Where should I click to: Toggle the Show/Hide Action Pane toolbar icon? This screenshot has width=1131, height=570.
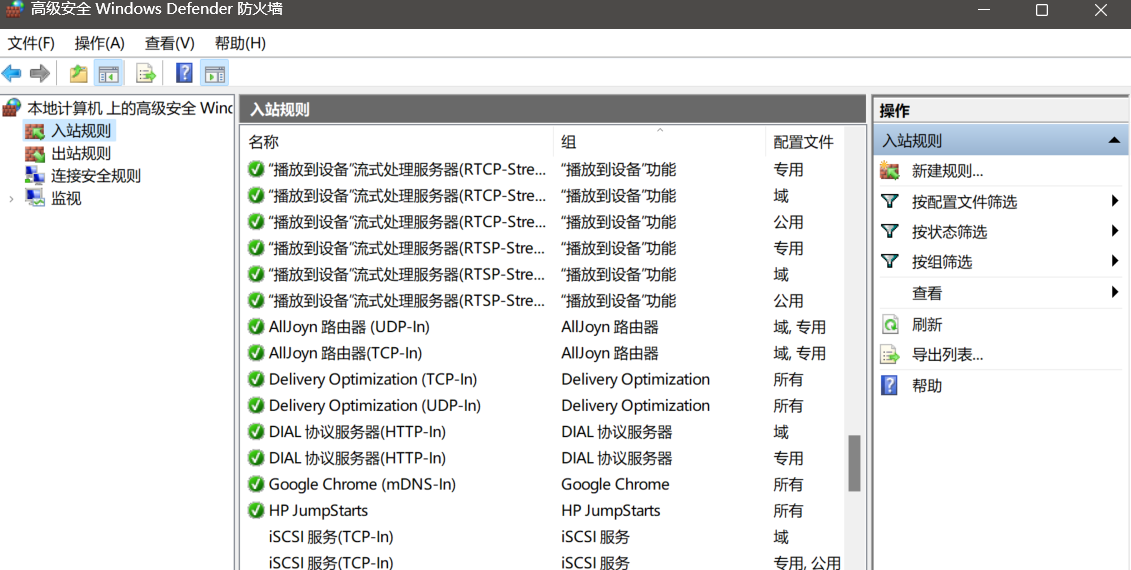coord(214,73)
